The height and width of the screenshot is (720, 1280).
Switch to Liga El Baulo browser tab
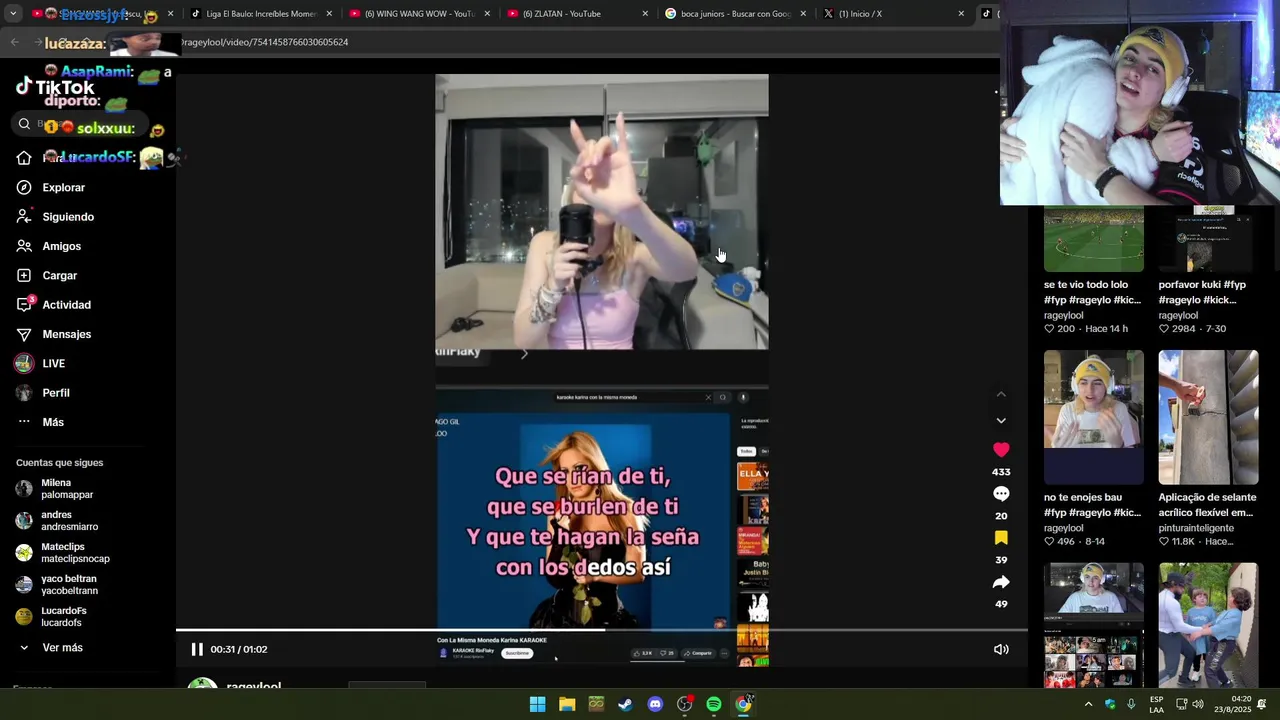tap(260, 14)
